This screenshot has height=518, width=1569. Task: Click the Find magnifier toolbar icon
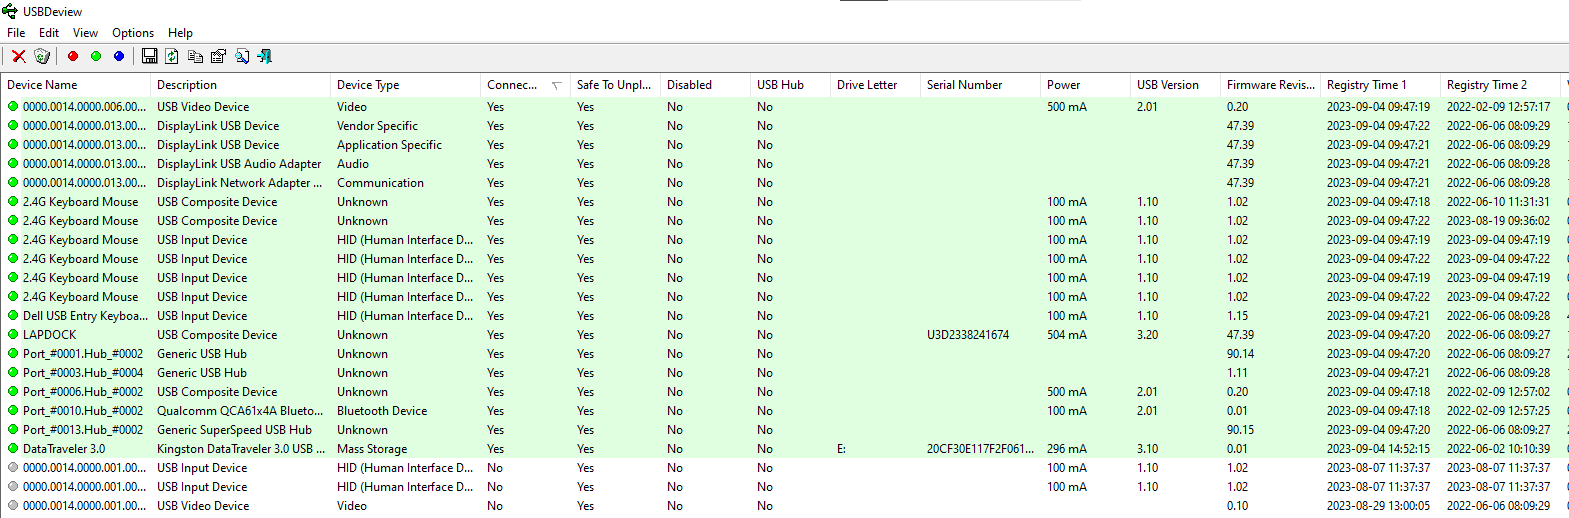(x=242, y=56)
